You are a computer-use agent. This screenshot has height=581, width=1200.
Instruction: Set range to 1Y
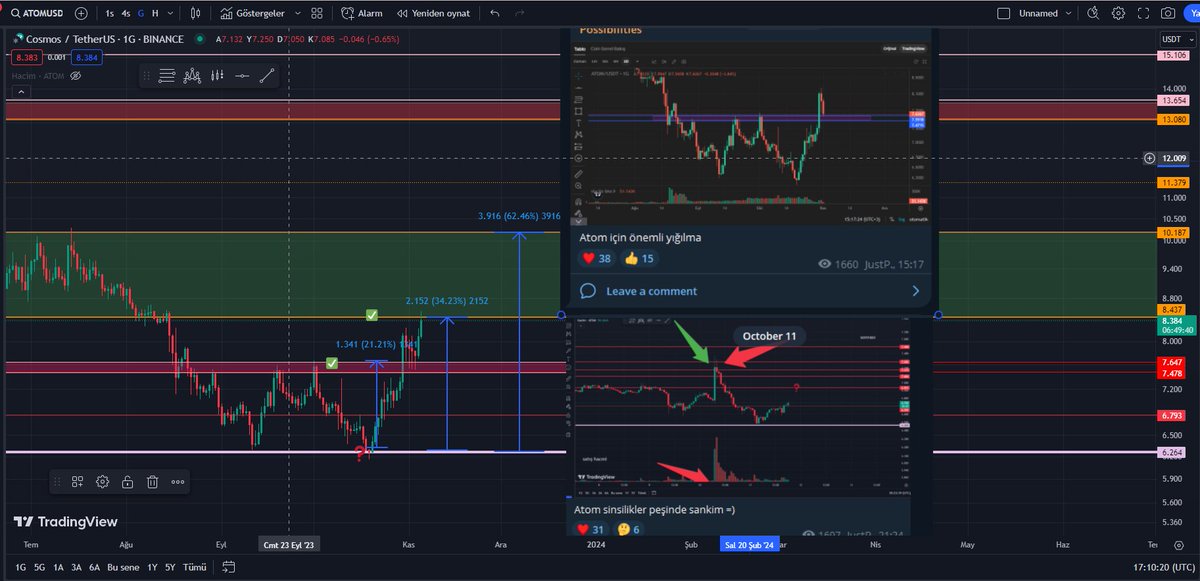click(151, 568)
